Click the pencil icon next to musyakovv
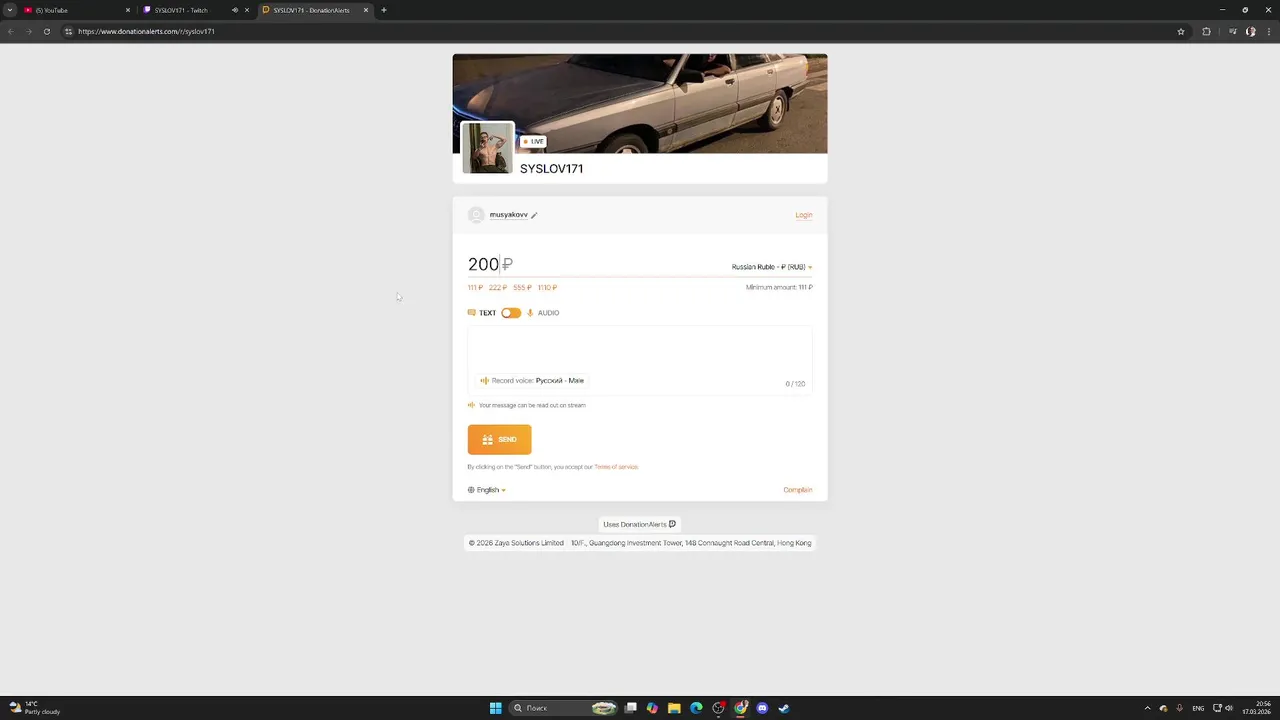 click(x=534, y=215)
